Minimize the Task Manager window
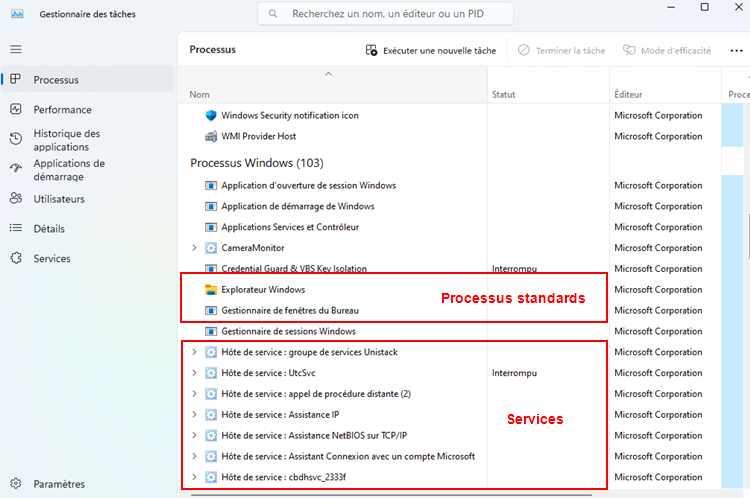Viewport: 750px width, 498px height. coord(671,7)
